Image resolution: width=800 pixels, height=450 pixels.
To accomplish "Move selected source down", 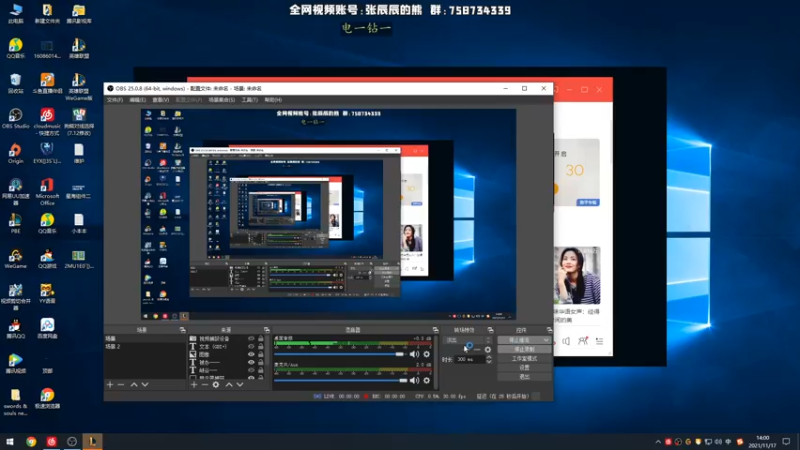I will tap(240, 384).
